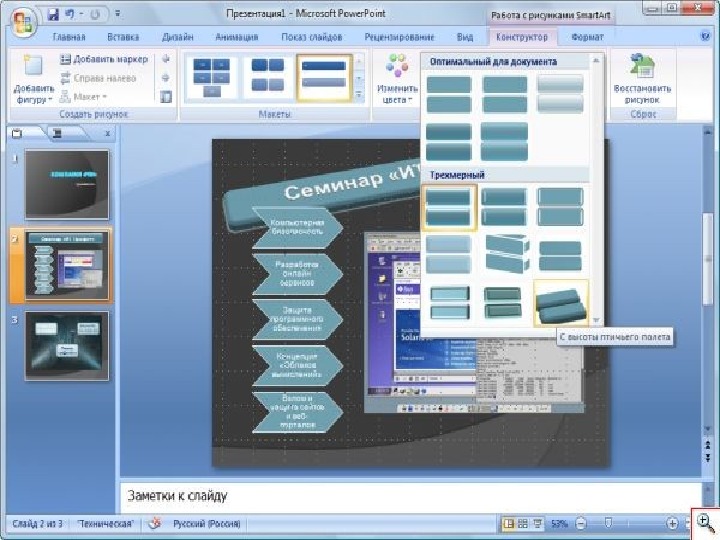The image size is (720, 540).
Task: Open the SmartArt Формат tab
Action: pos(587,37)
